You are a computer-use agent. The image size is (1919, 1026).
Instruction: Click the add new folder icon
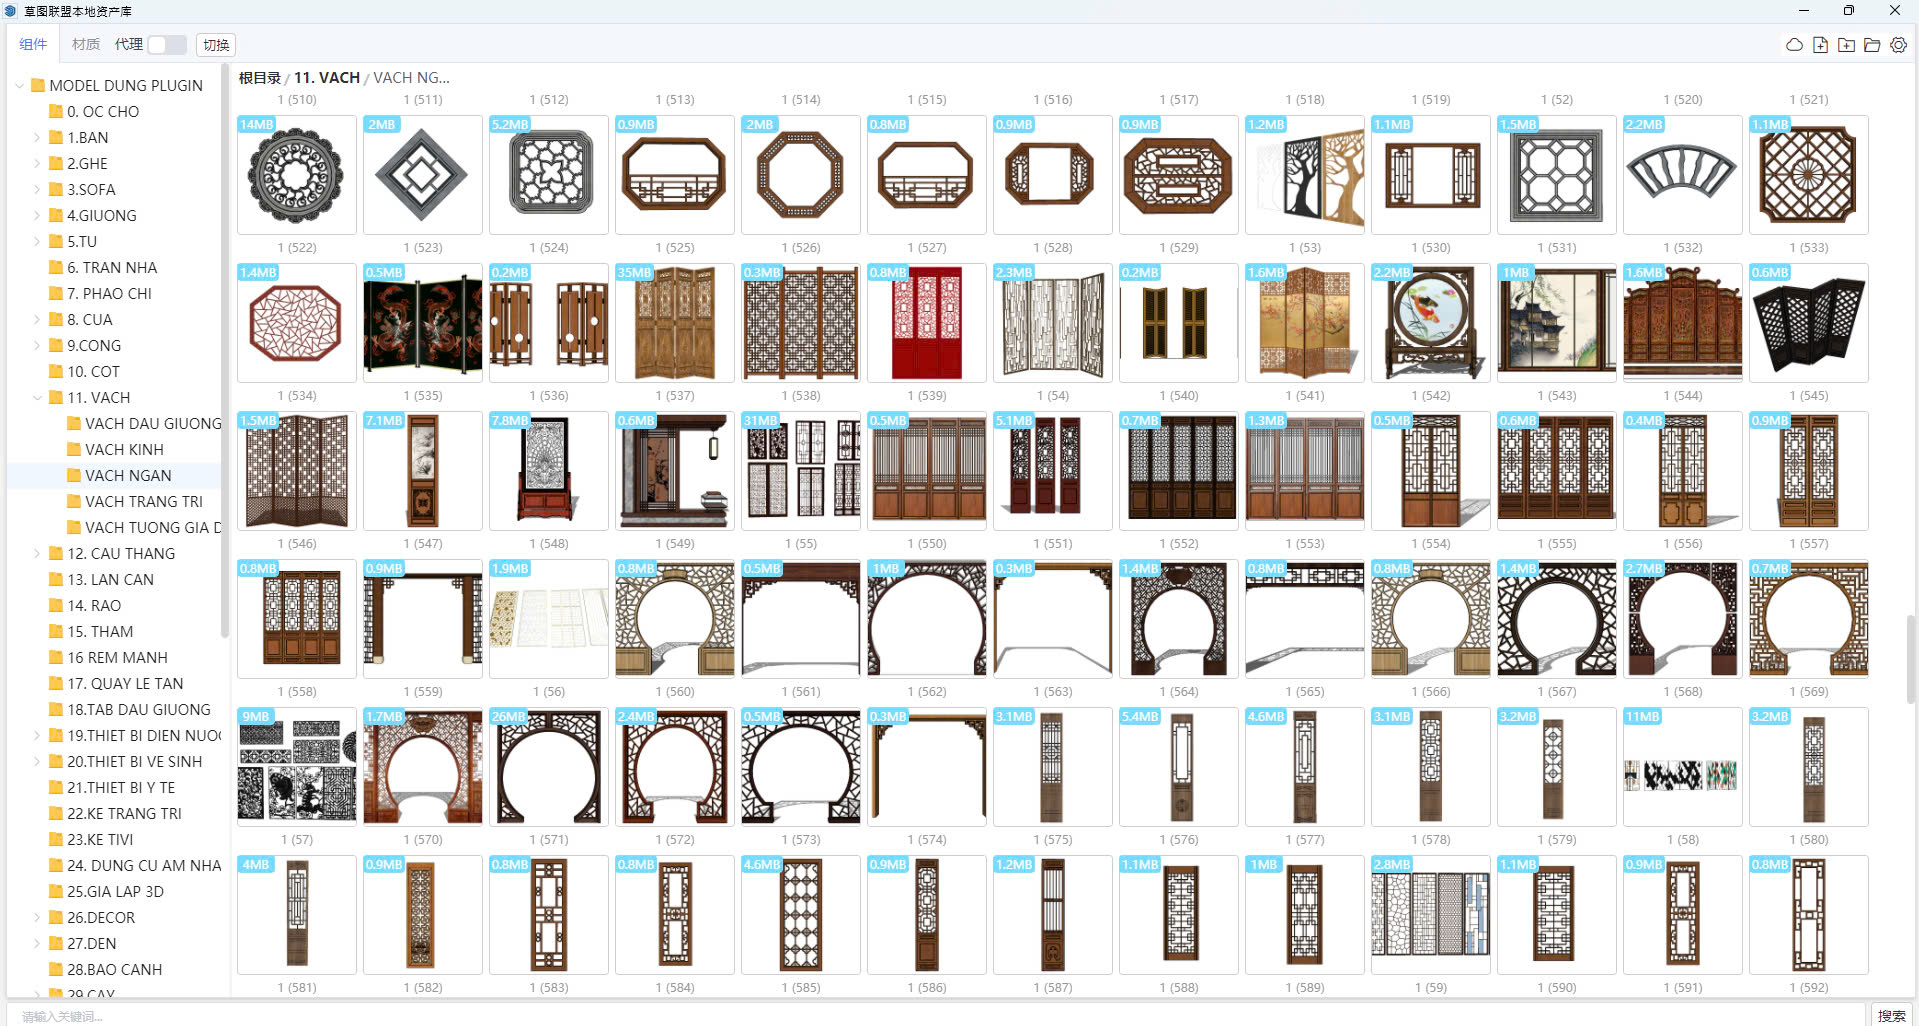click(1846, 45)
